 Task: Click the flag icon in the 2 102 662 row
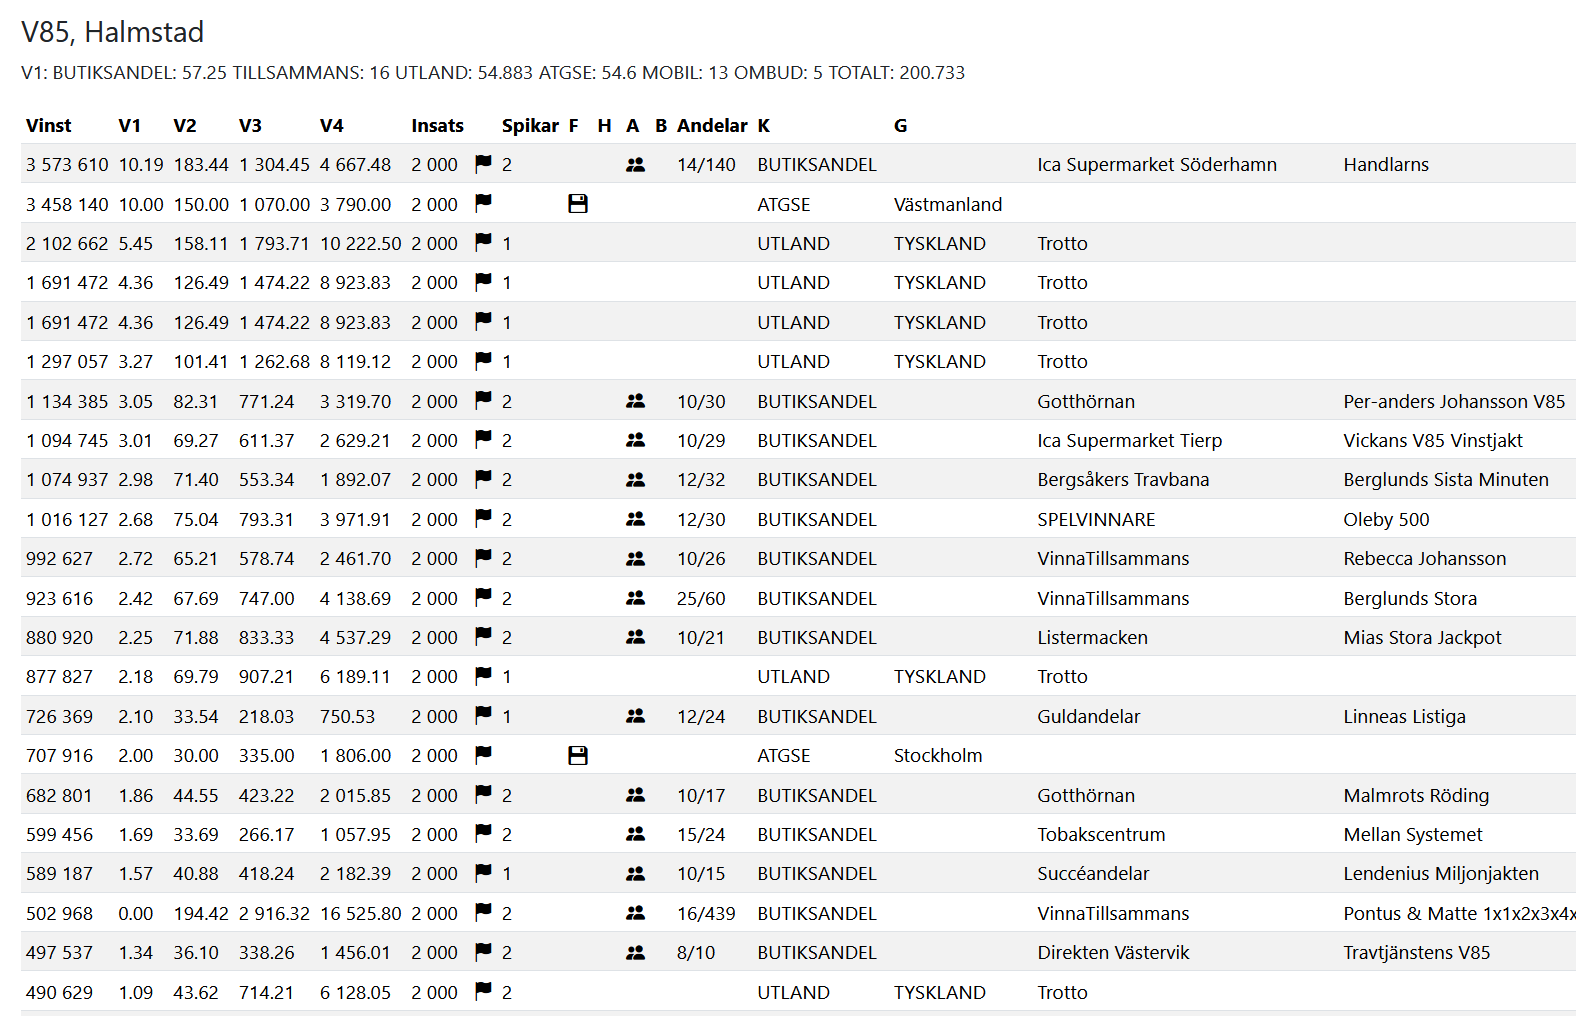pos(483,242)
